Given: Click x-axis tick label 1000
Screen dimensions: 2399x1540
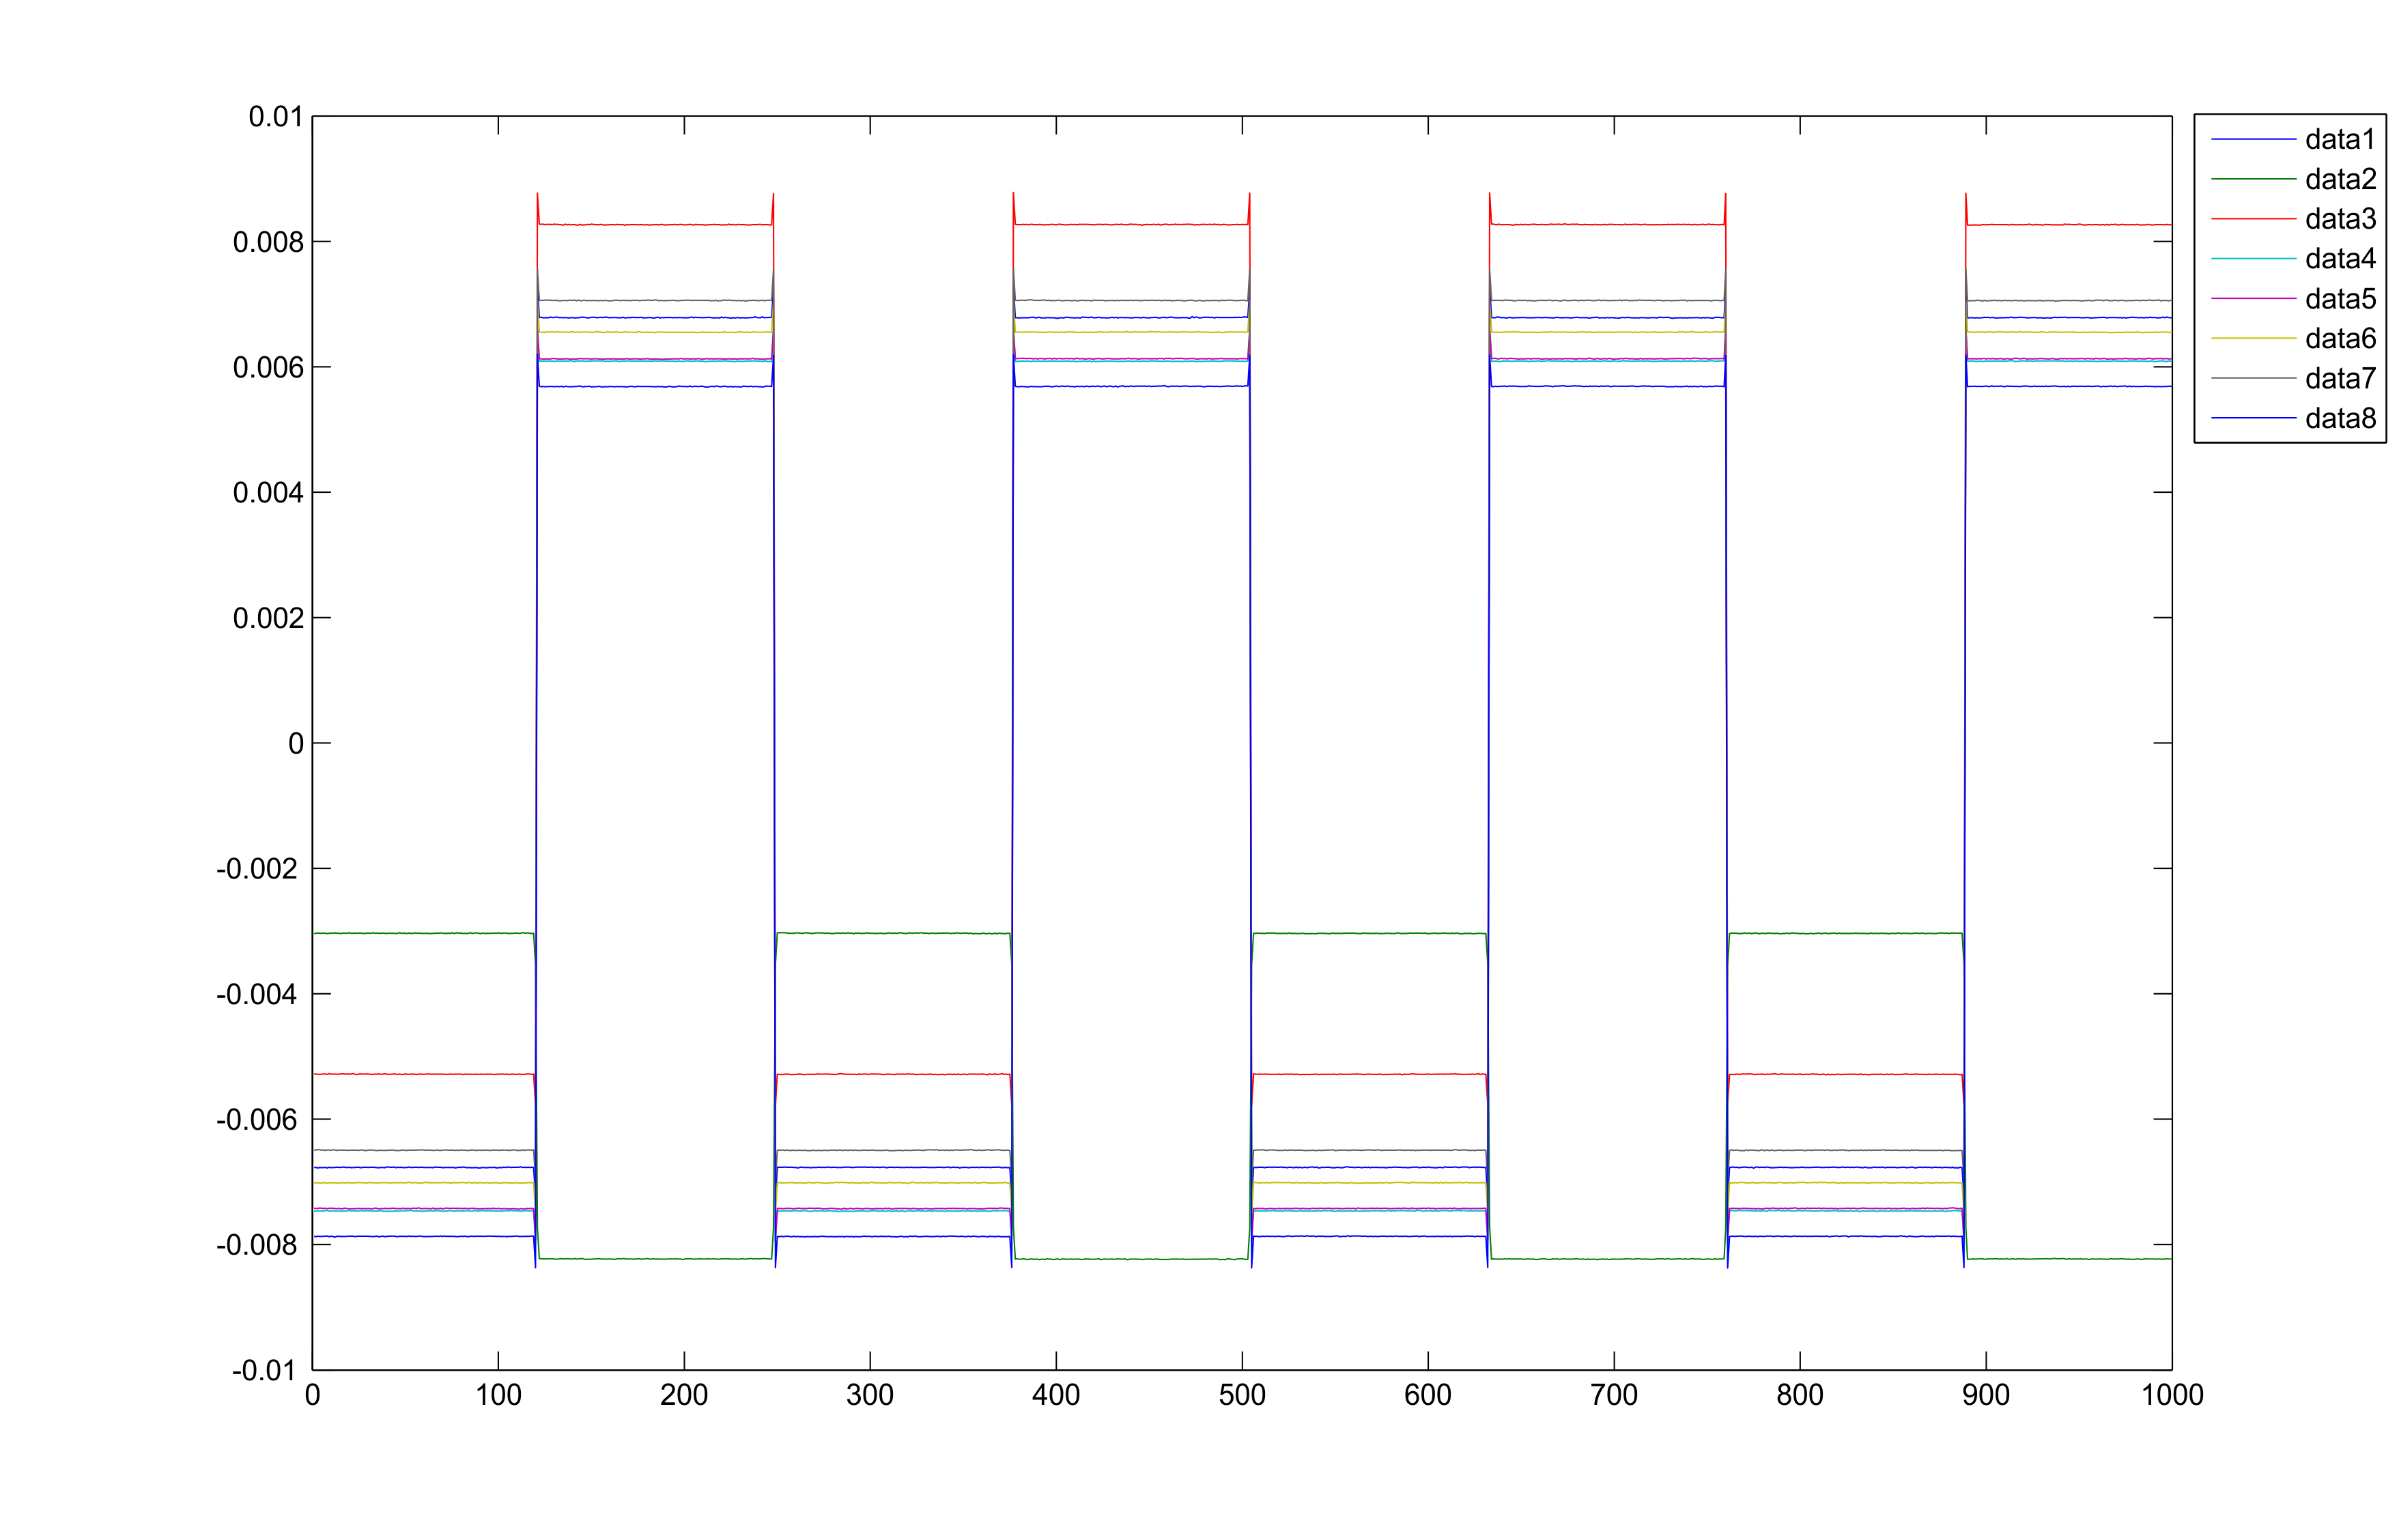Looking at the screenshot, I should [2172, 1395].
